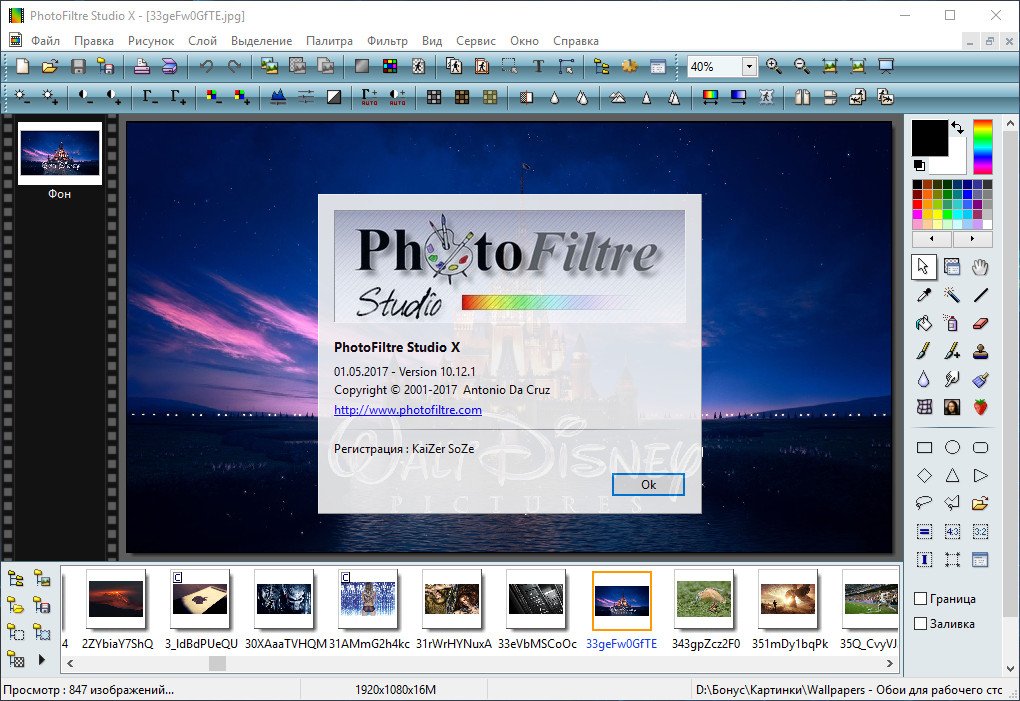Enable the Заливка checkbox
The width and height of the screenshot is (1020, 701).
(x=921, y=624)
